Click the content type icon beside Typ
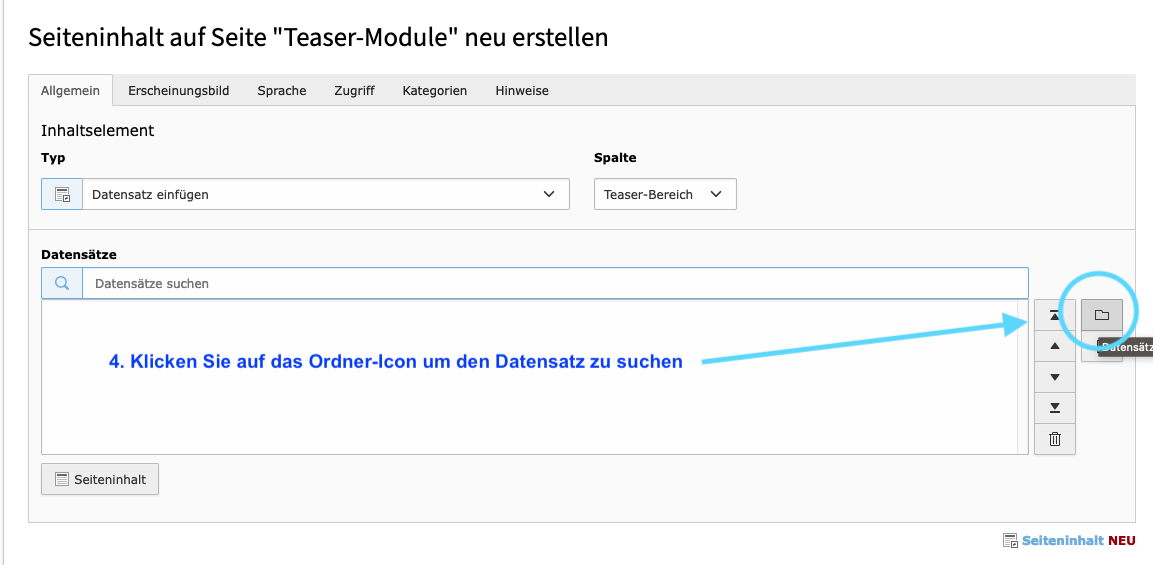The image size is (1153, 565). pos(62,194)
